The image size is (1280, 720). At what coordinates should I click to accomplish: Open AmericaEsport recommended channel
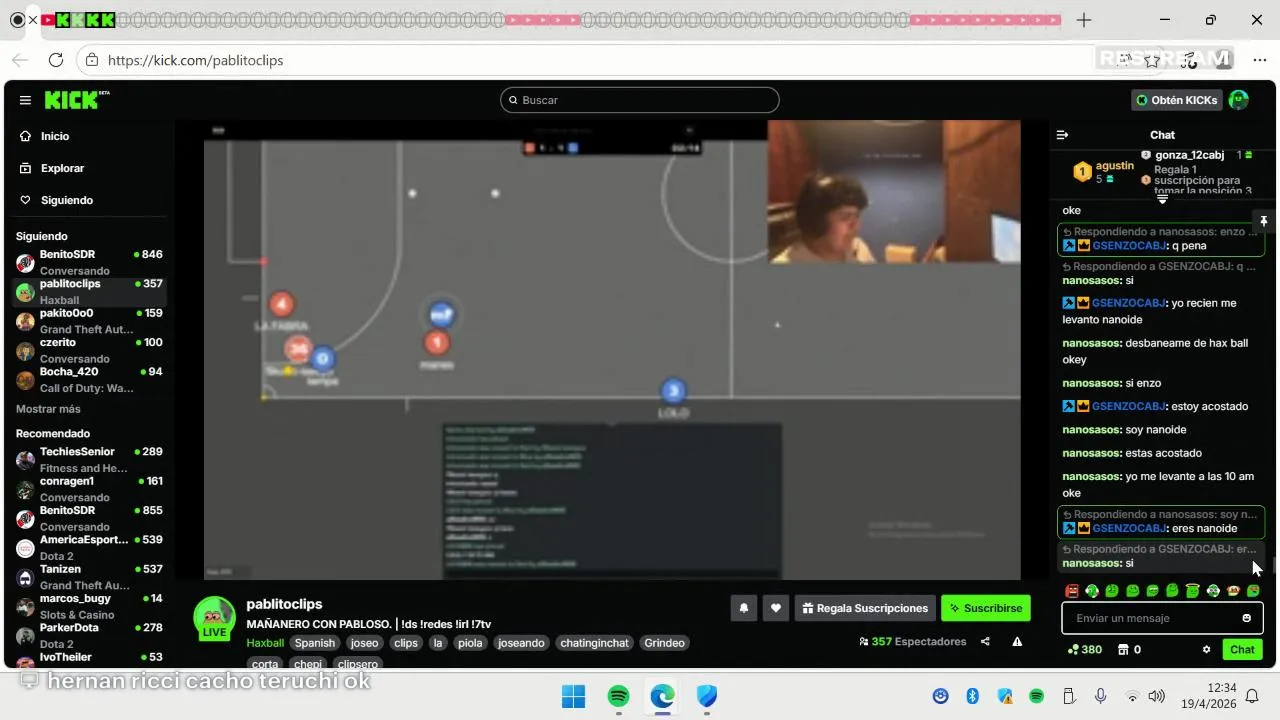coord(89,547)
